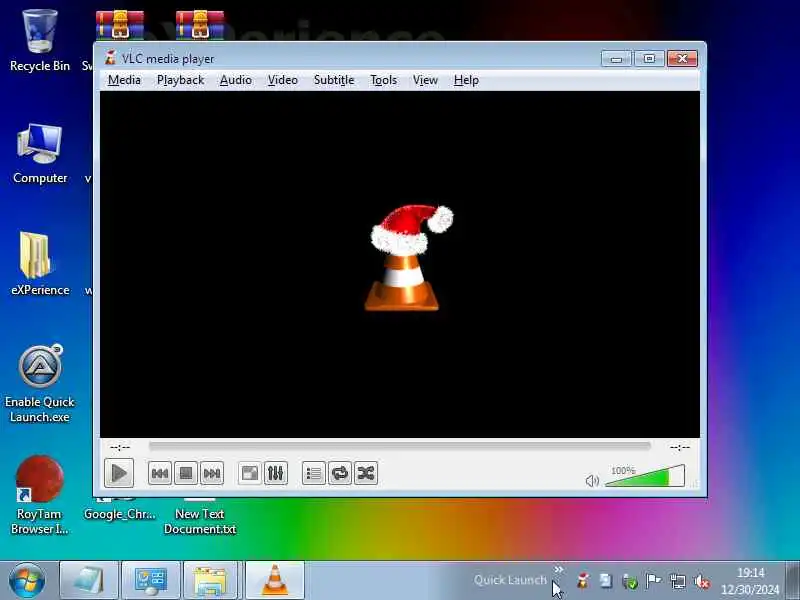Open the Audio menu
The width and height of the screenshot is (800, 600).
(236, 80)
